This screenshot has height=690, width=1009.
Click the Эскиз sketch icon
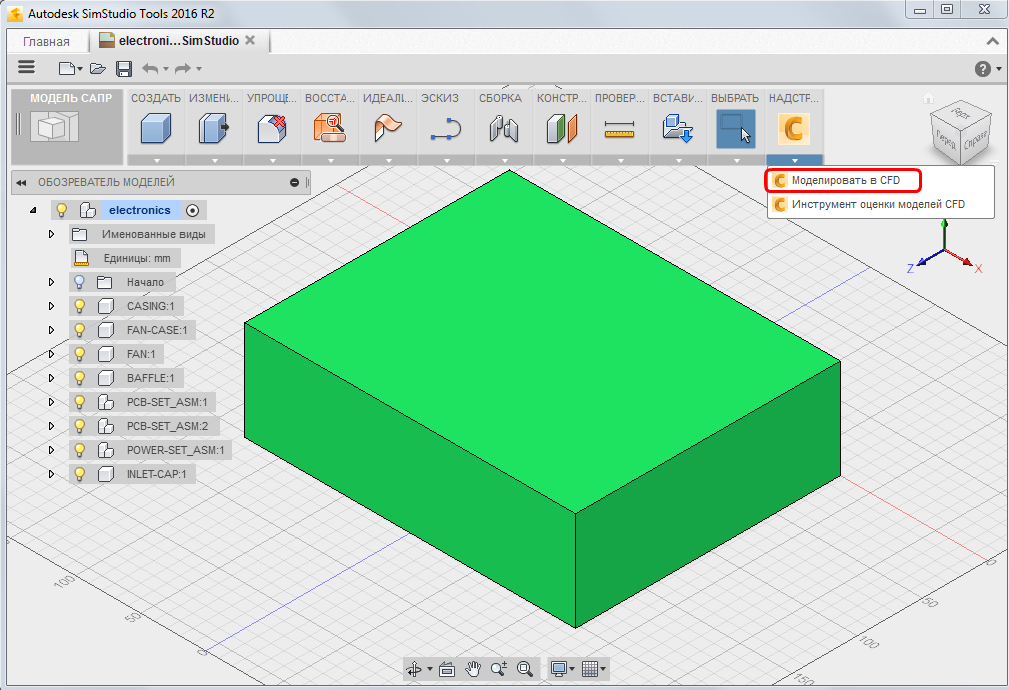click(446, 127)
